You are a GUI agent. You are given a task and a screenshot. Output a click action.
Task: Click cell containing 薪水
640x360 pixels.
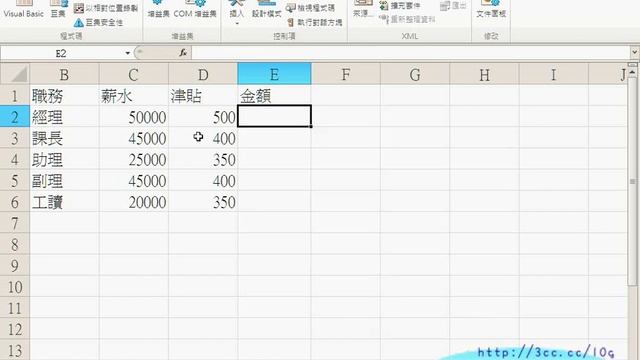(x=133, y=96)
